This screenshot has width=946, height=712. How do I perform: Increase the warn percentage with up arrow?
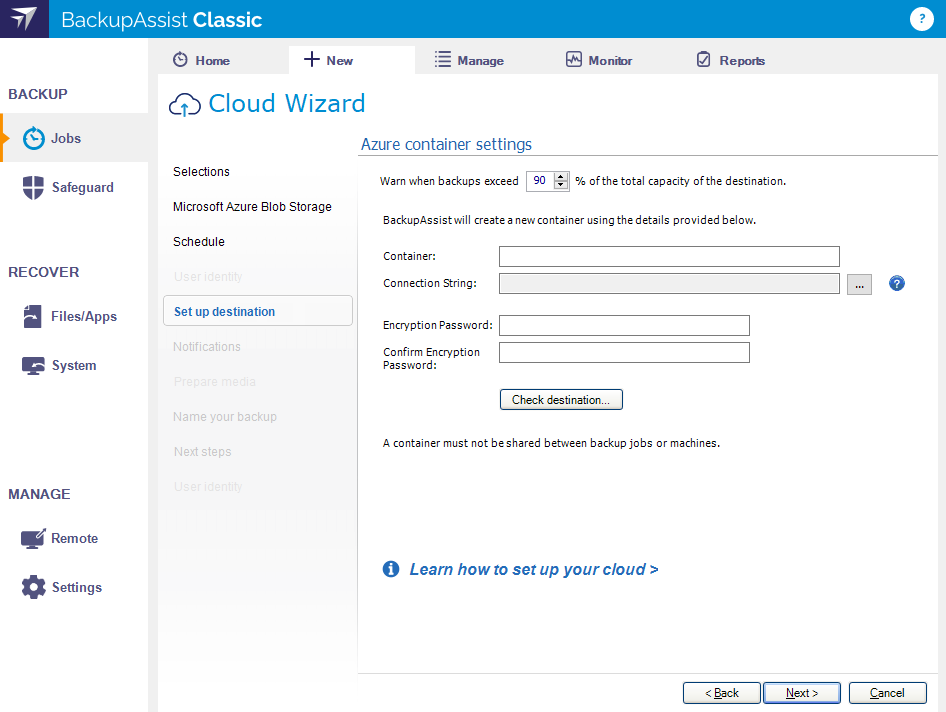pos(560,177)
